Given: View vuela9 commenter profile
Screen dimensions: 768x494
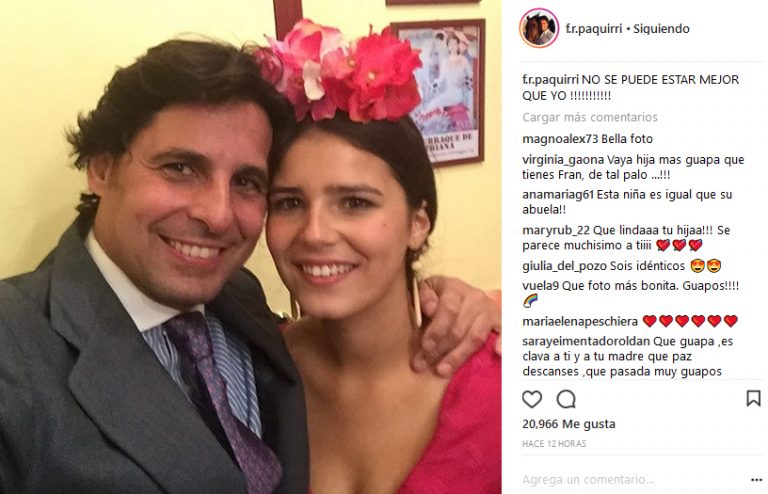Looking at the screenshot, I should pyautogui.click(x=540, y=286).
